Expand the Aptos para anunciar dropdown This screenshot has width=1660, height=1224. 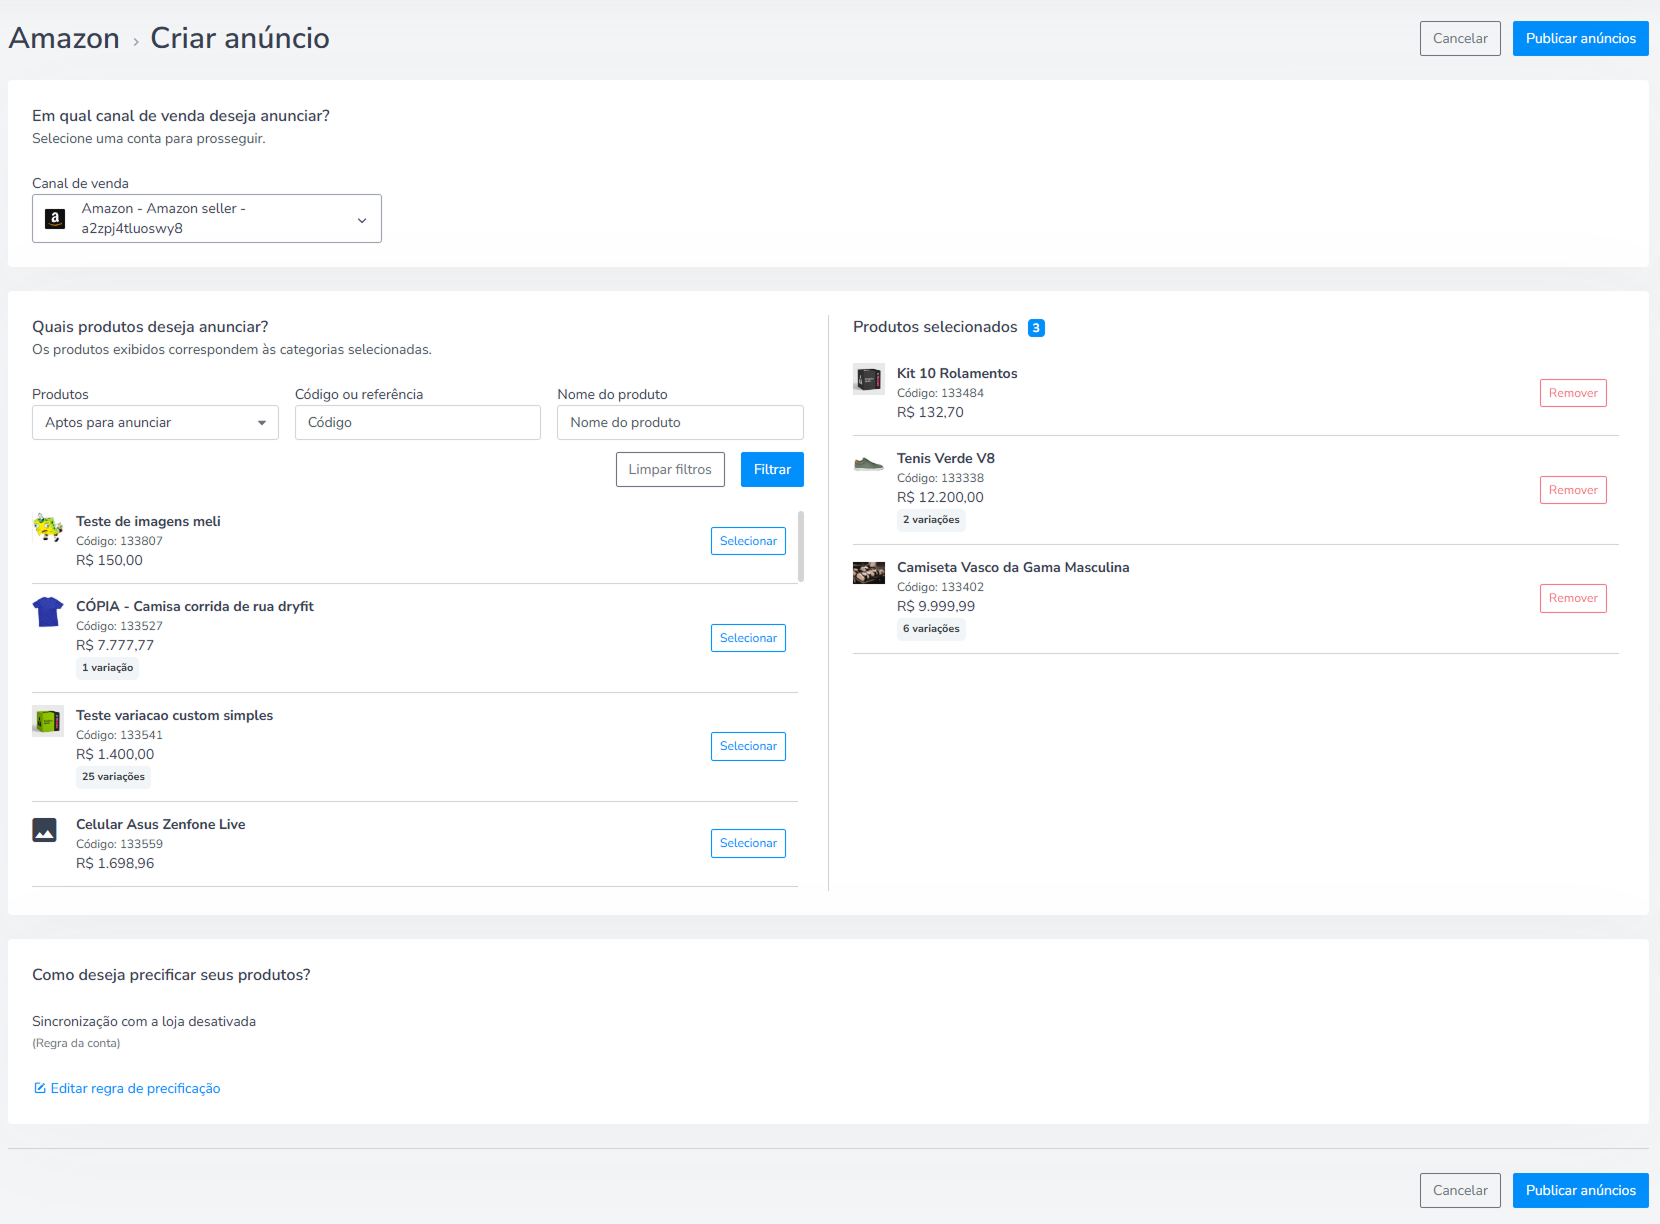tap(155, 422)
